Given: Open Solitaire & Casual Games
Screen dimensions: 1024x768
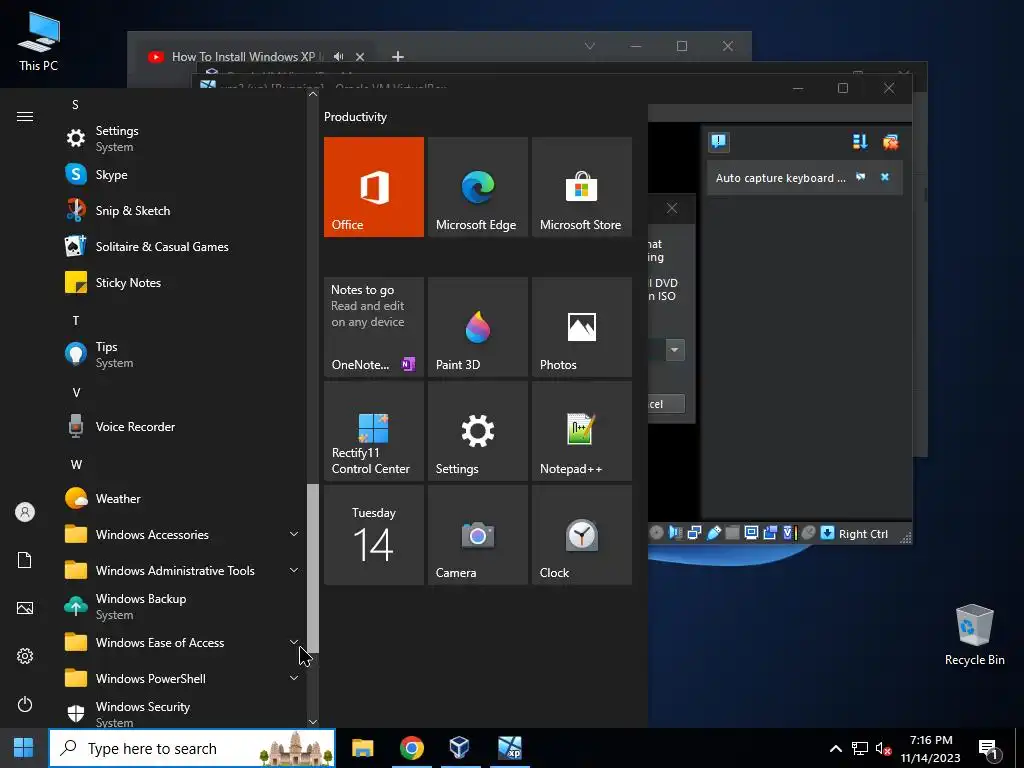Looking at the screenshot, I should coord(183,246).
